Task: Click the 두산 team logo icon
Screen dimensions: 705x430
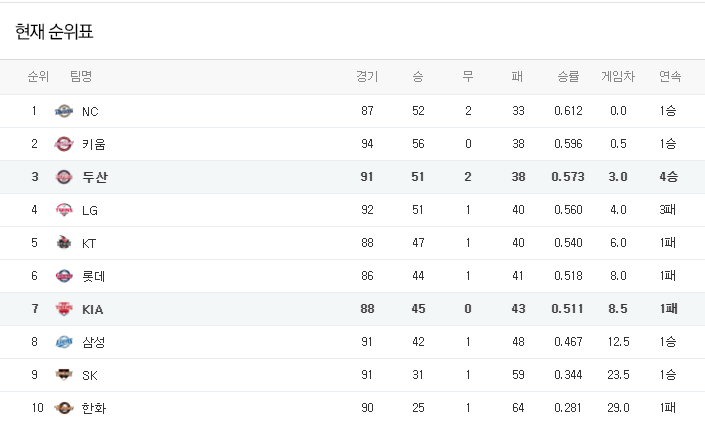Action: point(64,177)
